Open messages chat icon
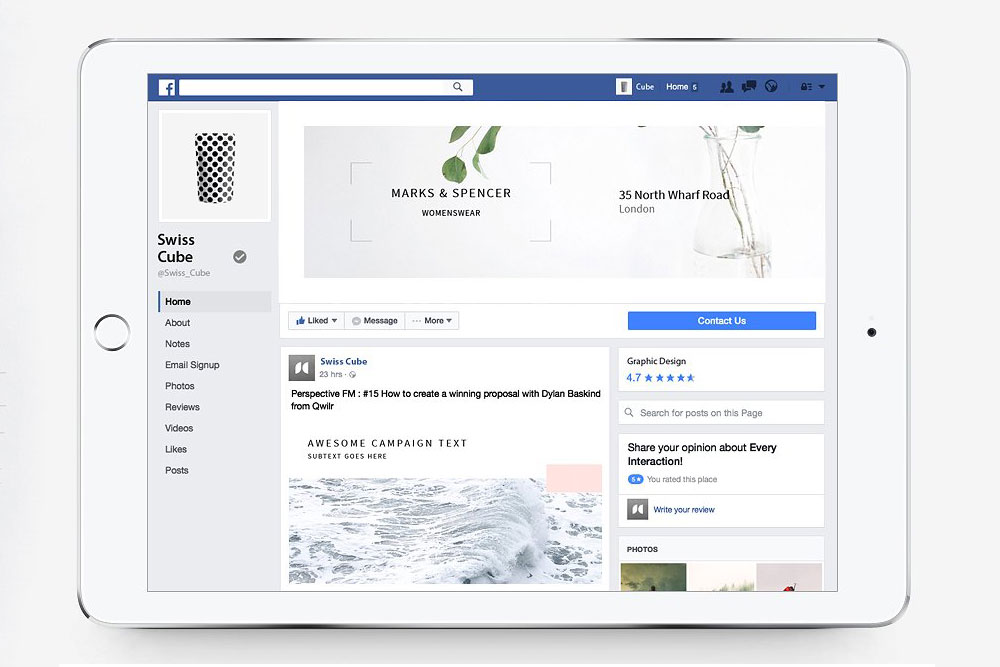This screenshot has height=667, width=1000. coord(749,86)
